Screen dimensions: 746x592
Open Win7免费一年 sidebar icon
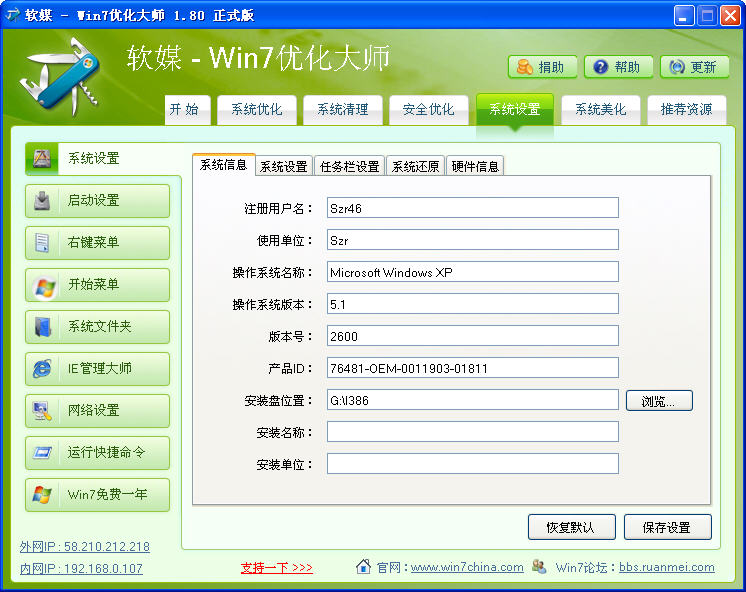(42, 495)
